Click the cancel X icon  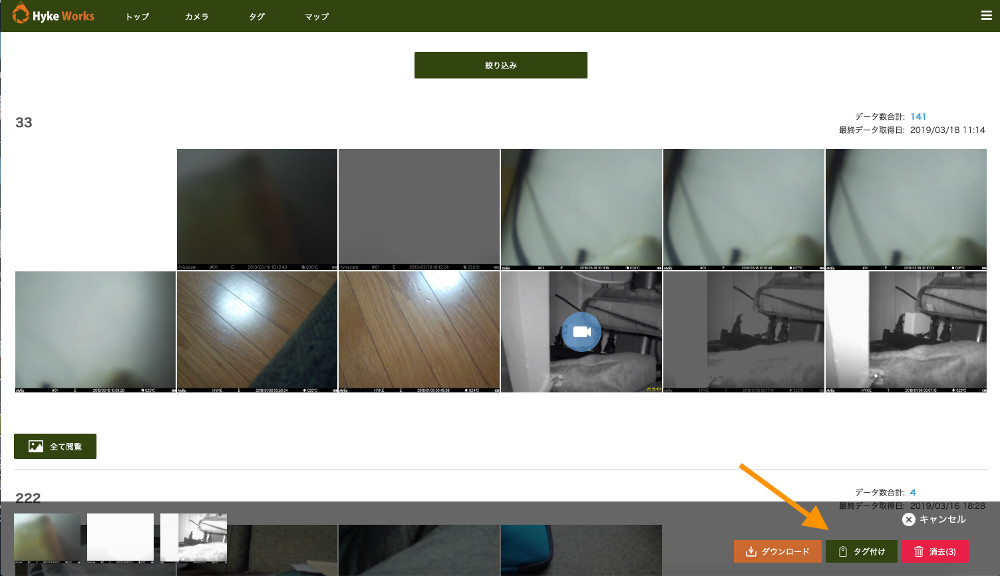[908, 519]
